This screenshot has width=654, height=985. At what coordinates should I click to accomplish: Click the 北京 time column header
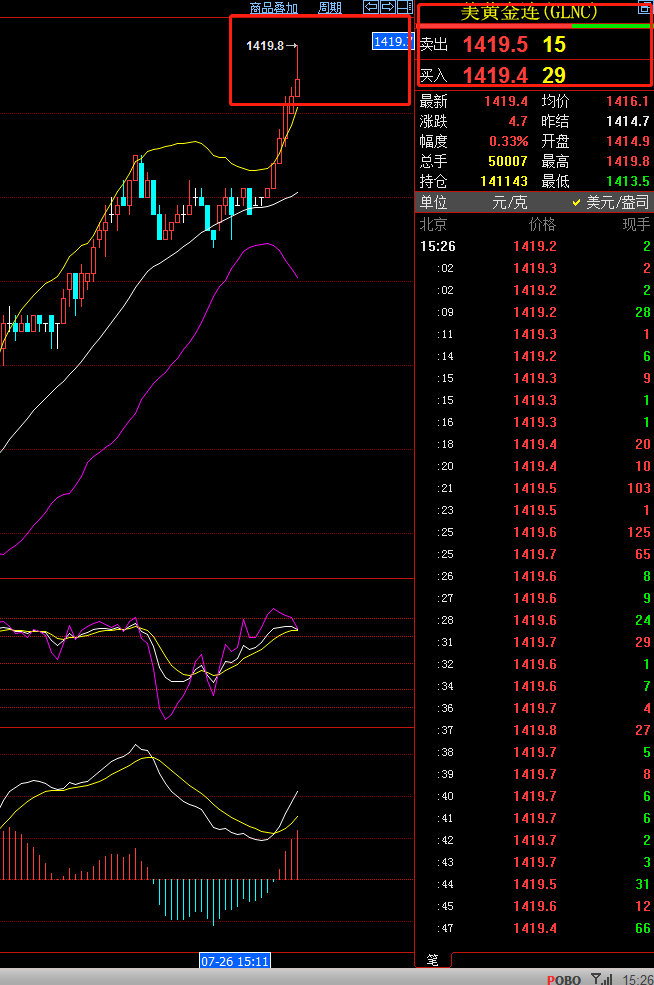click(433, 224)
